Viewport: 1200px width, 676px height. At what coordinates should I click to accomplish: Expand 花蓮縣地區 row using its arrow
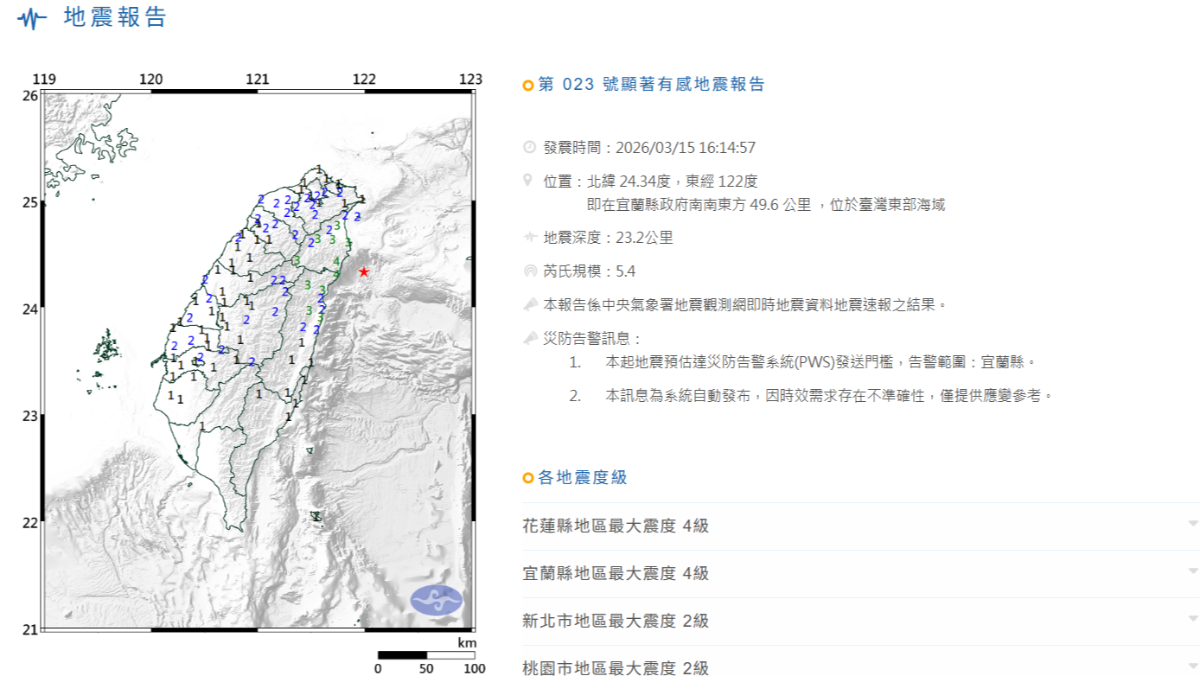tap(1192, 525)
